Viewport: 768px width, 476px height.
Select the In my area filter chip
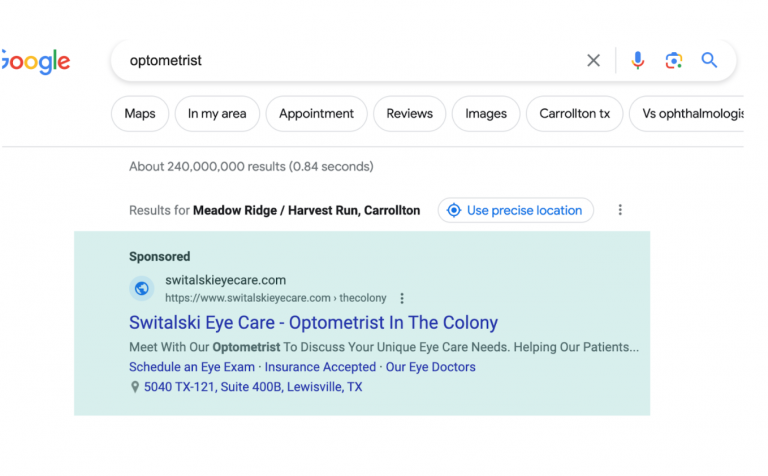pyautogui.click(x=217, y=114)
